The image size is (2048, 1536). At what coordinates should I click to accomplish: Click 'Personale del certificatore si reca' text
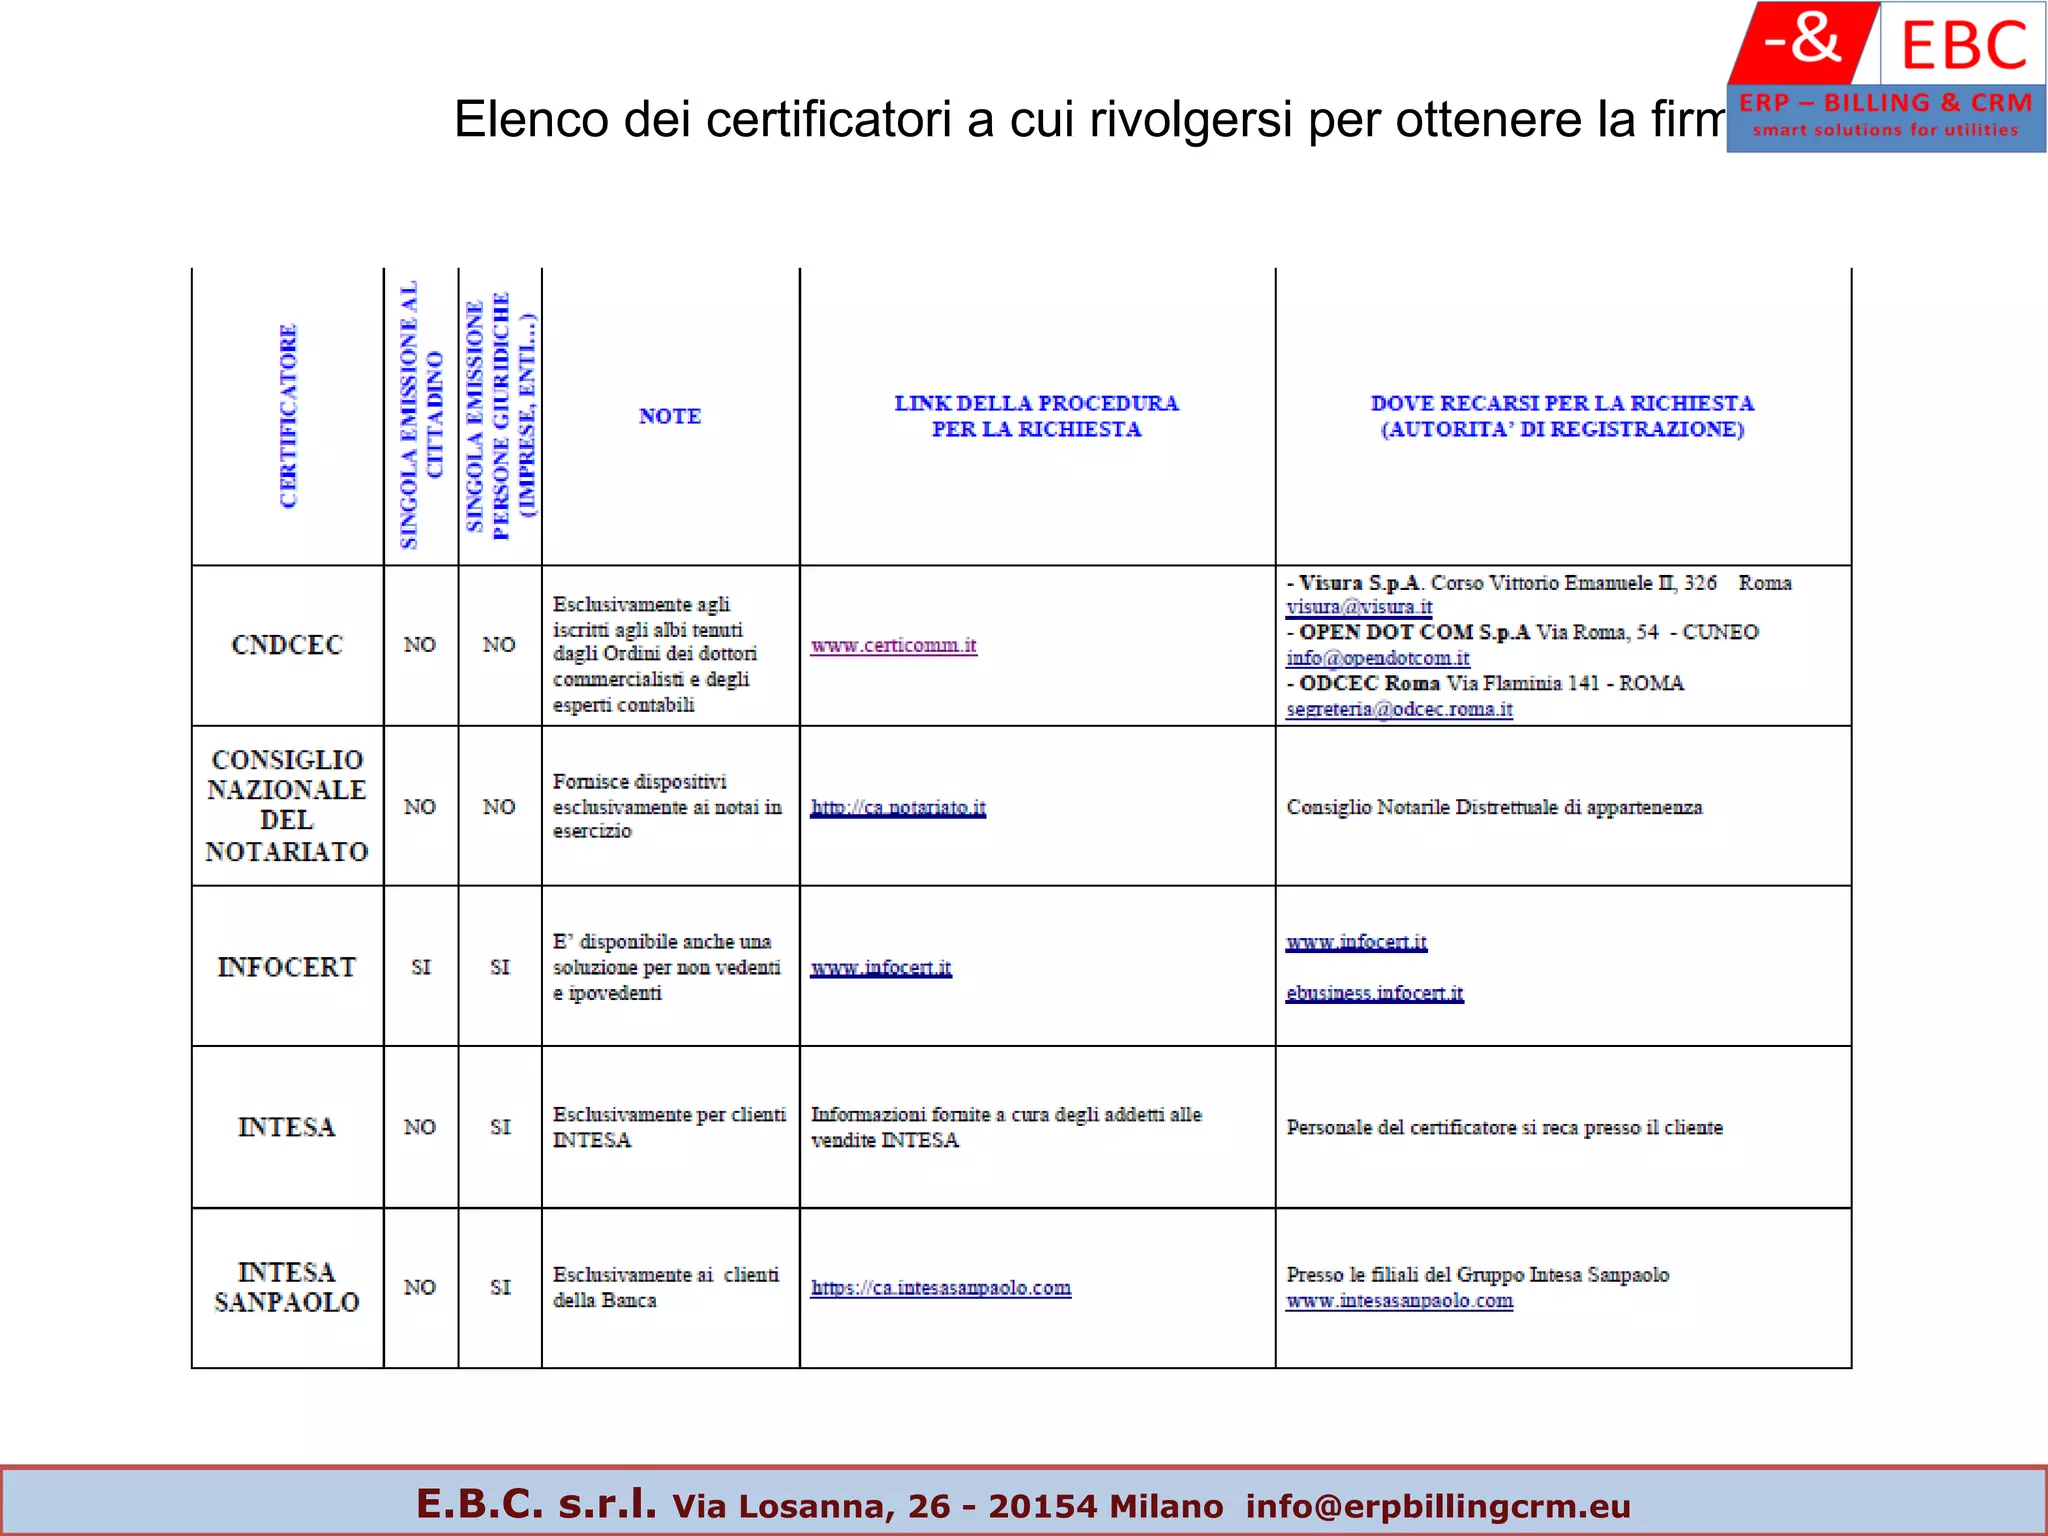tap(1504, 1128)
